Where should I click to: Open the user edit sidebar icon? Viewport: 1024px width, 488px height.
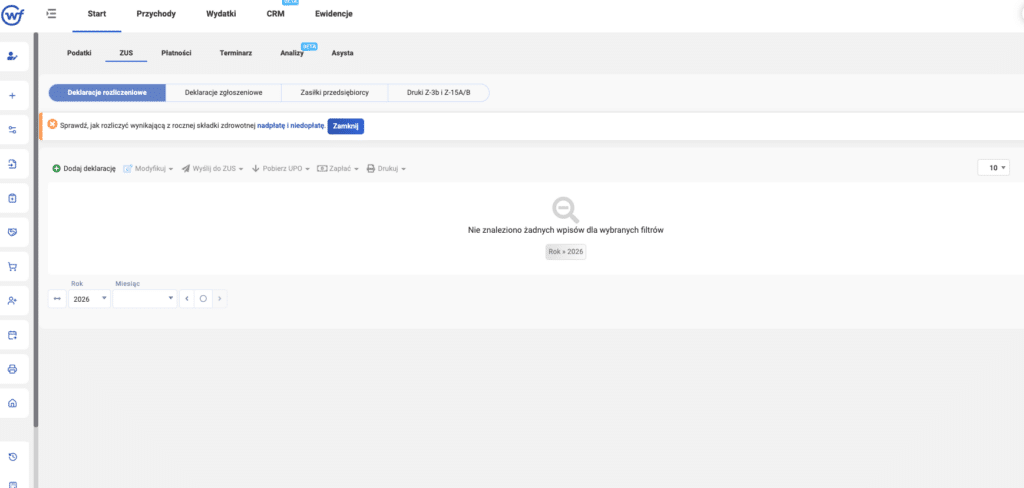click(x=12, y=56)
